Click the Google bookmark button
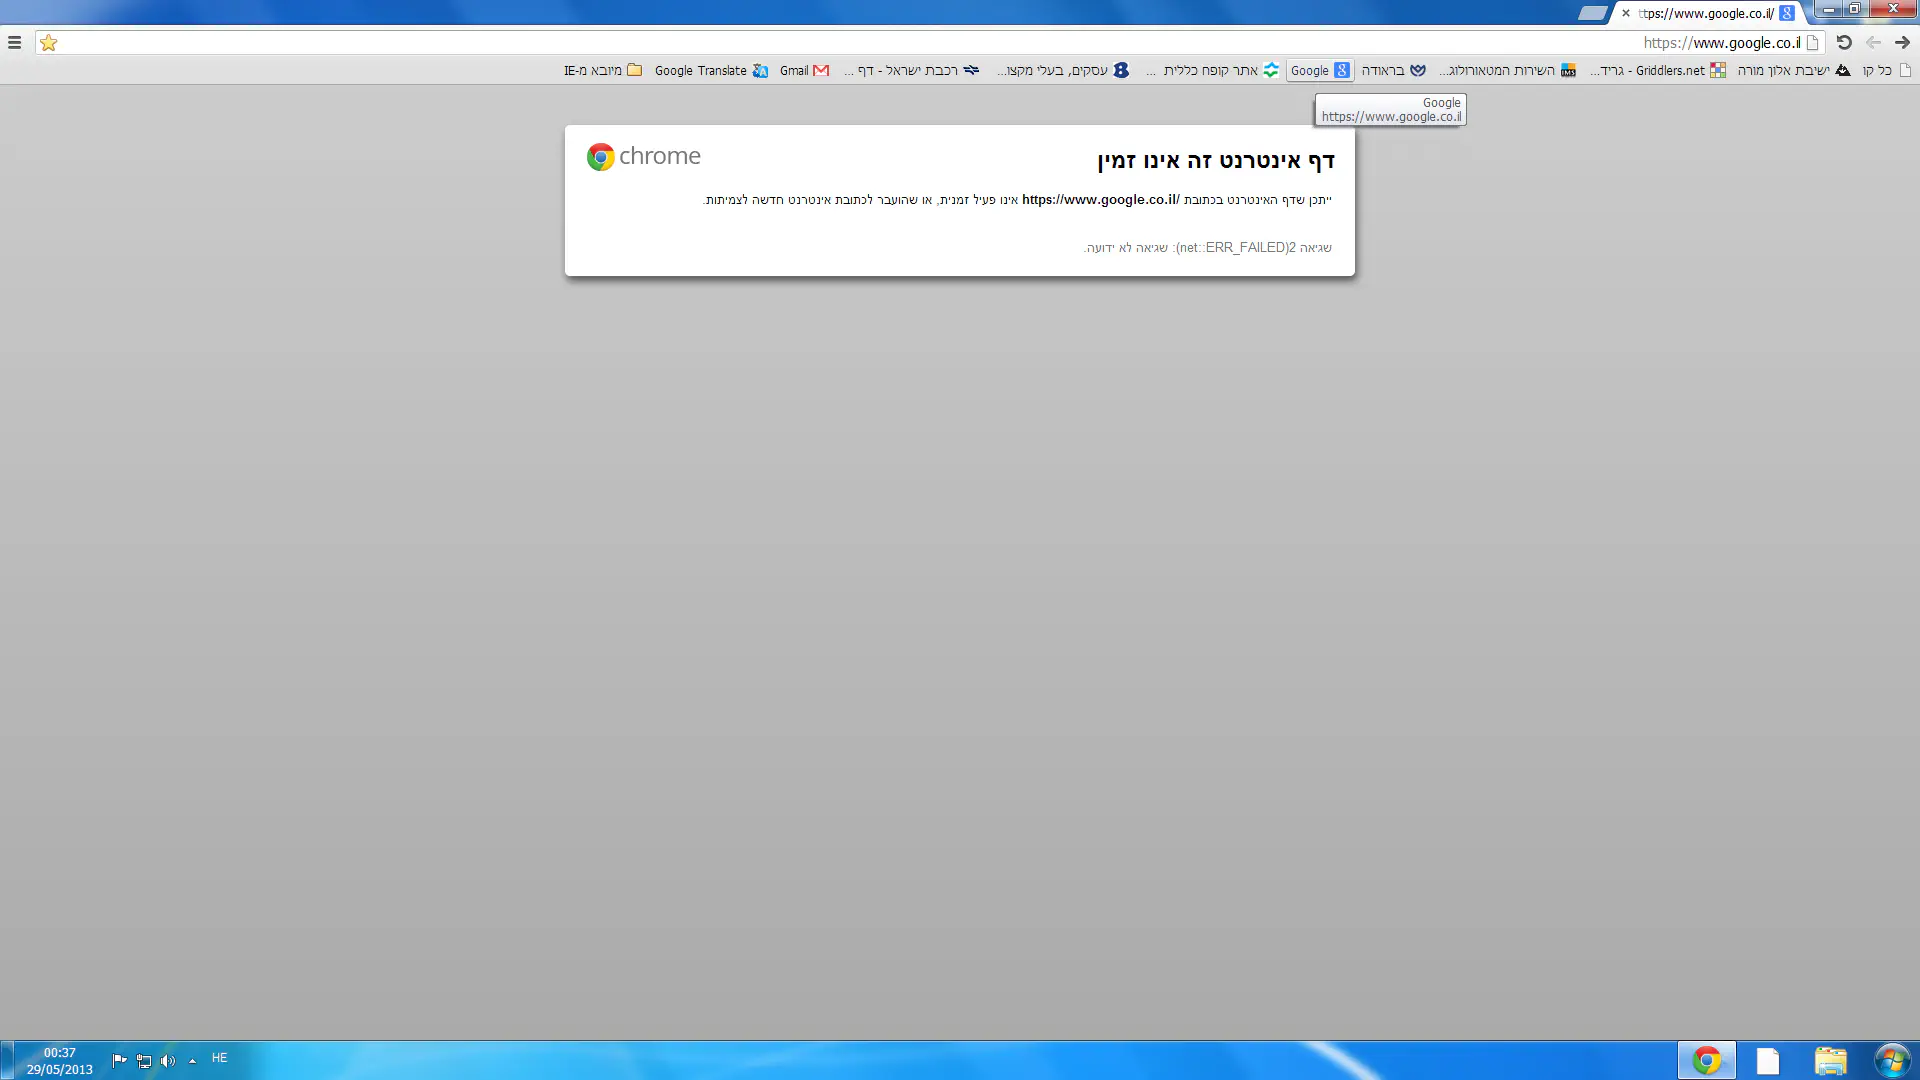The height and width of the screenshot is (1080, 1920). point(1320,71)
